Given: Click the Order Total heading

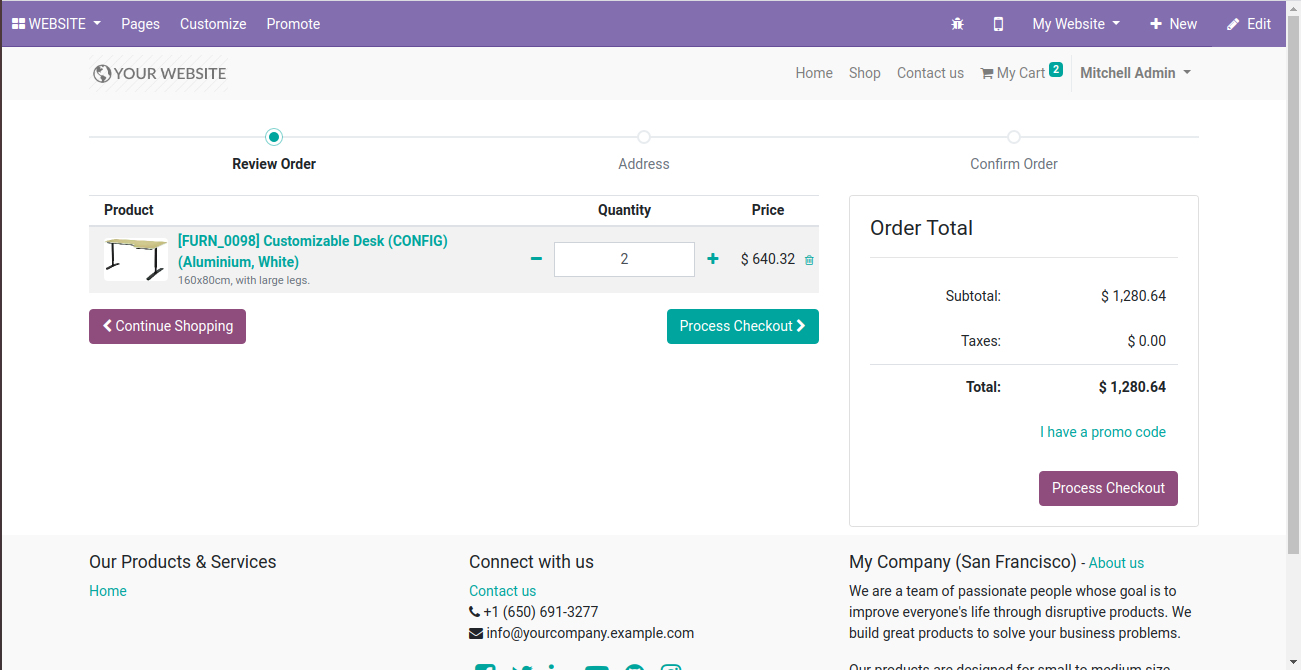Looking at the screenshot, I should coord(921,228).
